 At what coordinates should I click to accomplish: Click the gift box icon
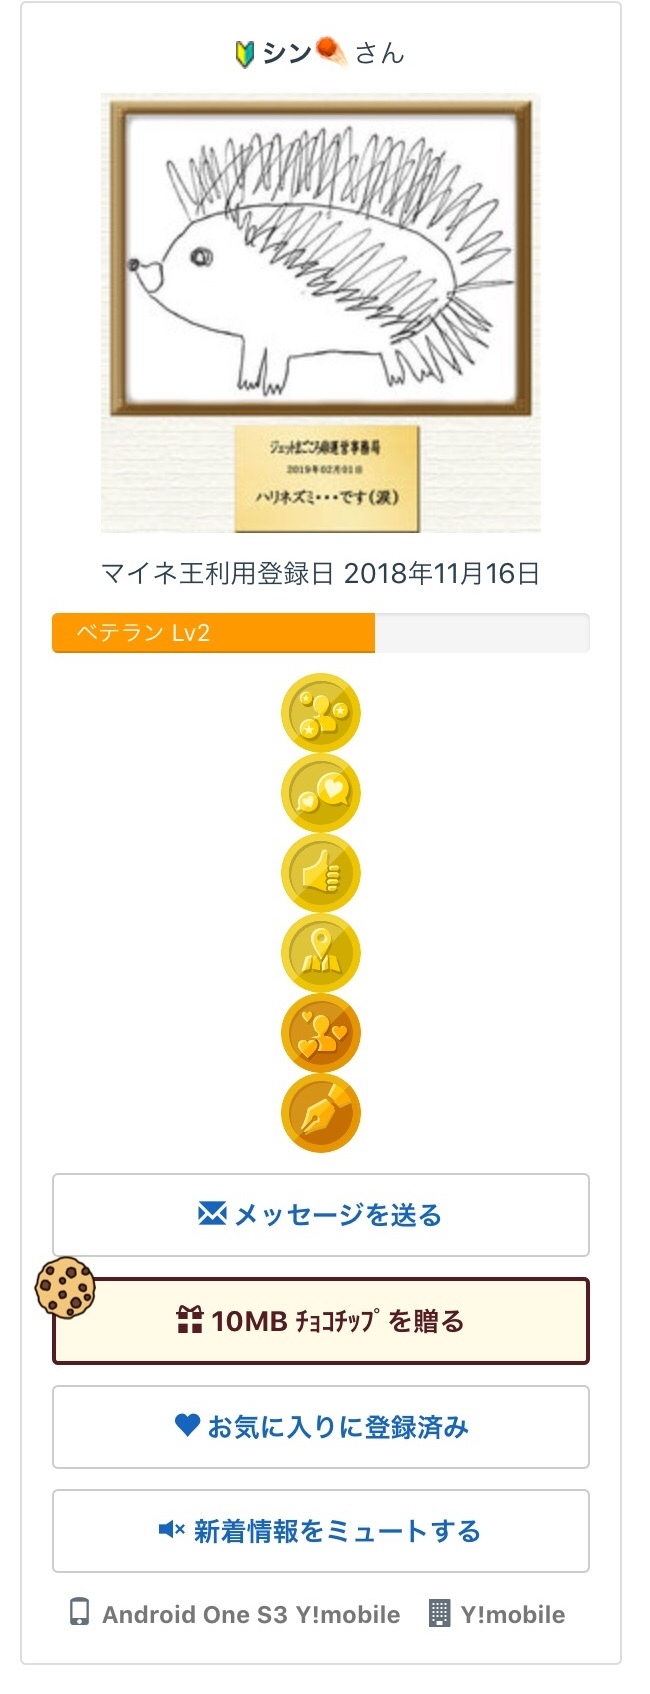[190, 1320]
